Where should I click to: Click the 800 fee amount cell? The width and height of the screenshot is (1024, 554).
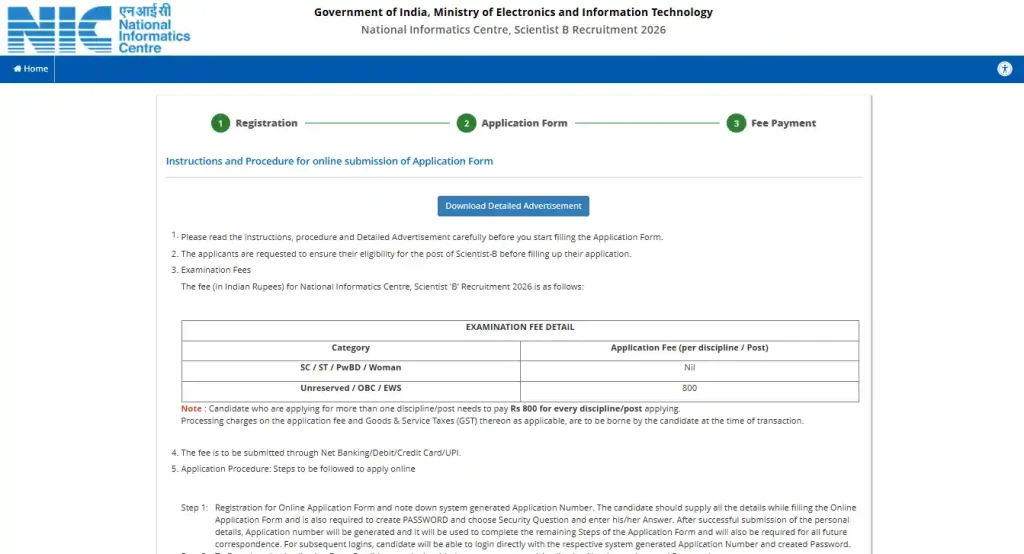(x=689, y=388)
